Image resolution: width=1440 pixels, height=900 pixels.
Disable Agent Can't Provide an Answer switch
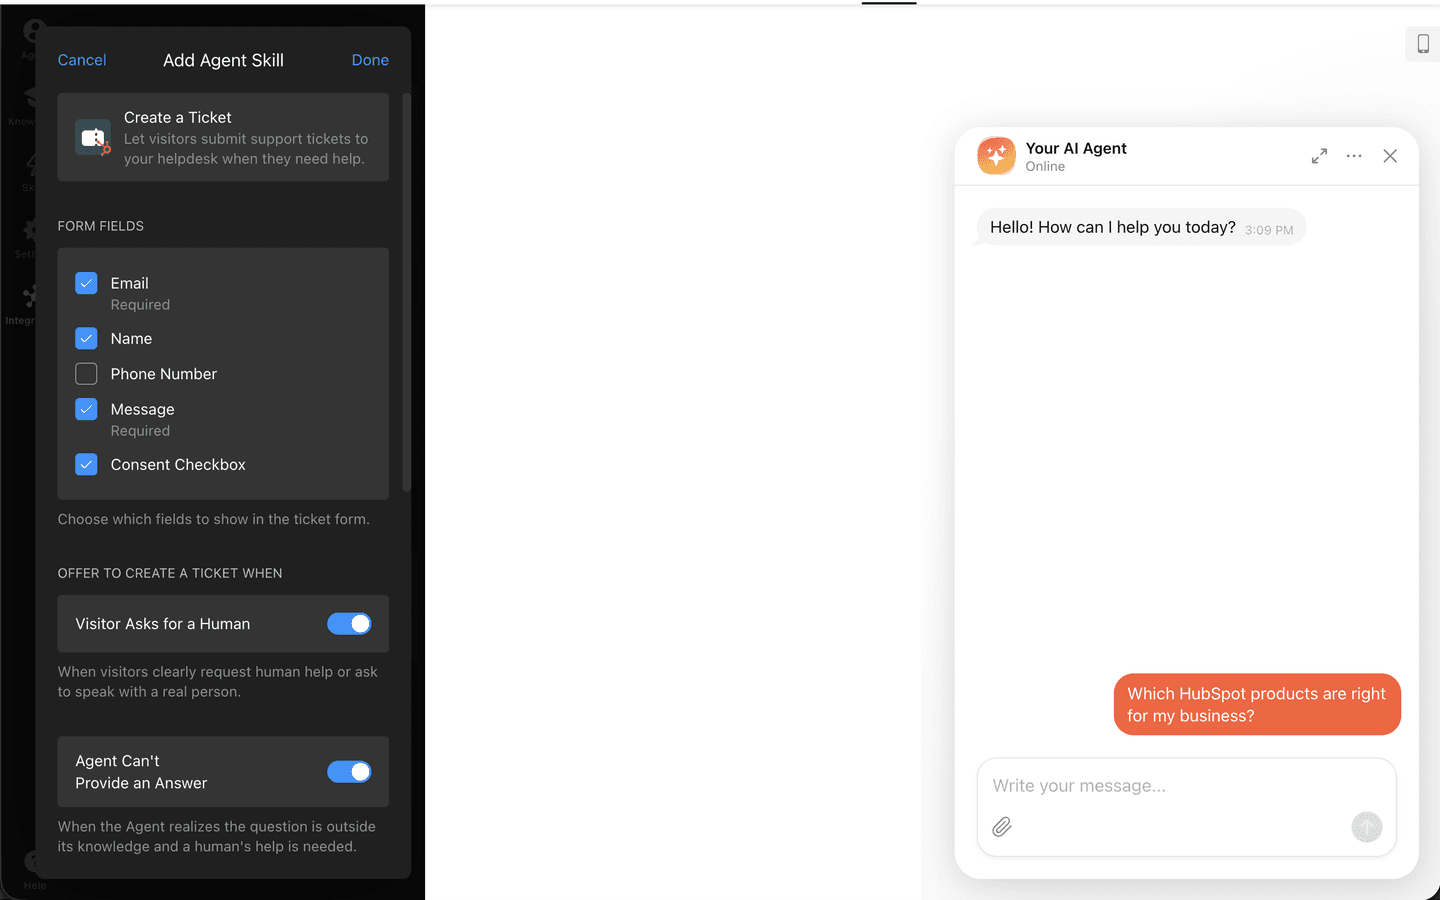click(349, 772)
